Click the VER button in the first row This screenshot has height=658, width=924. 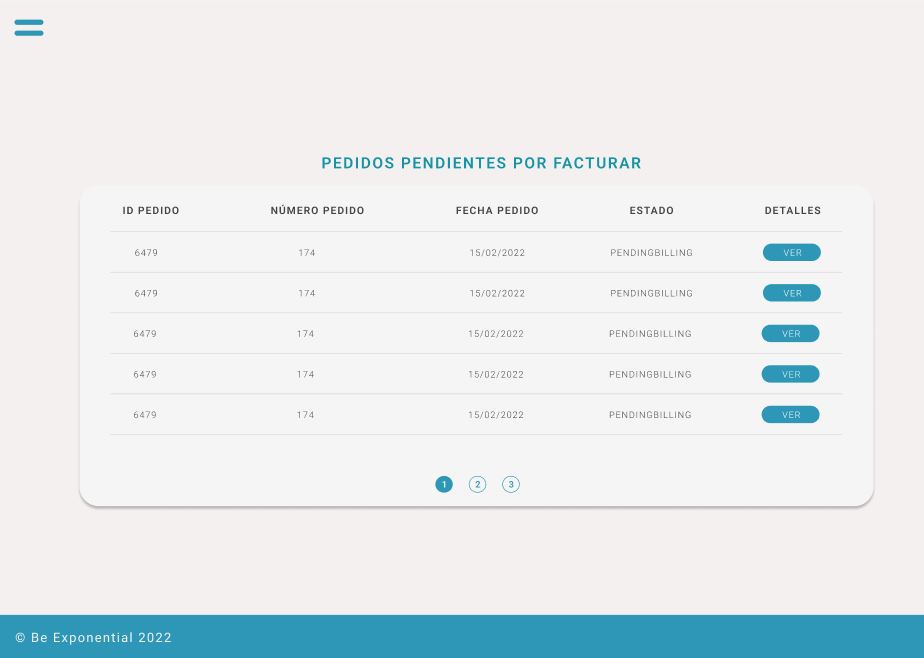791,252
